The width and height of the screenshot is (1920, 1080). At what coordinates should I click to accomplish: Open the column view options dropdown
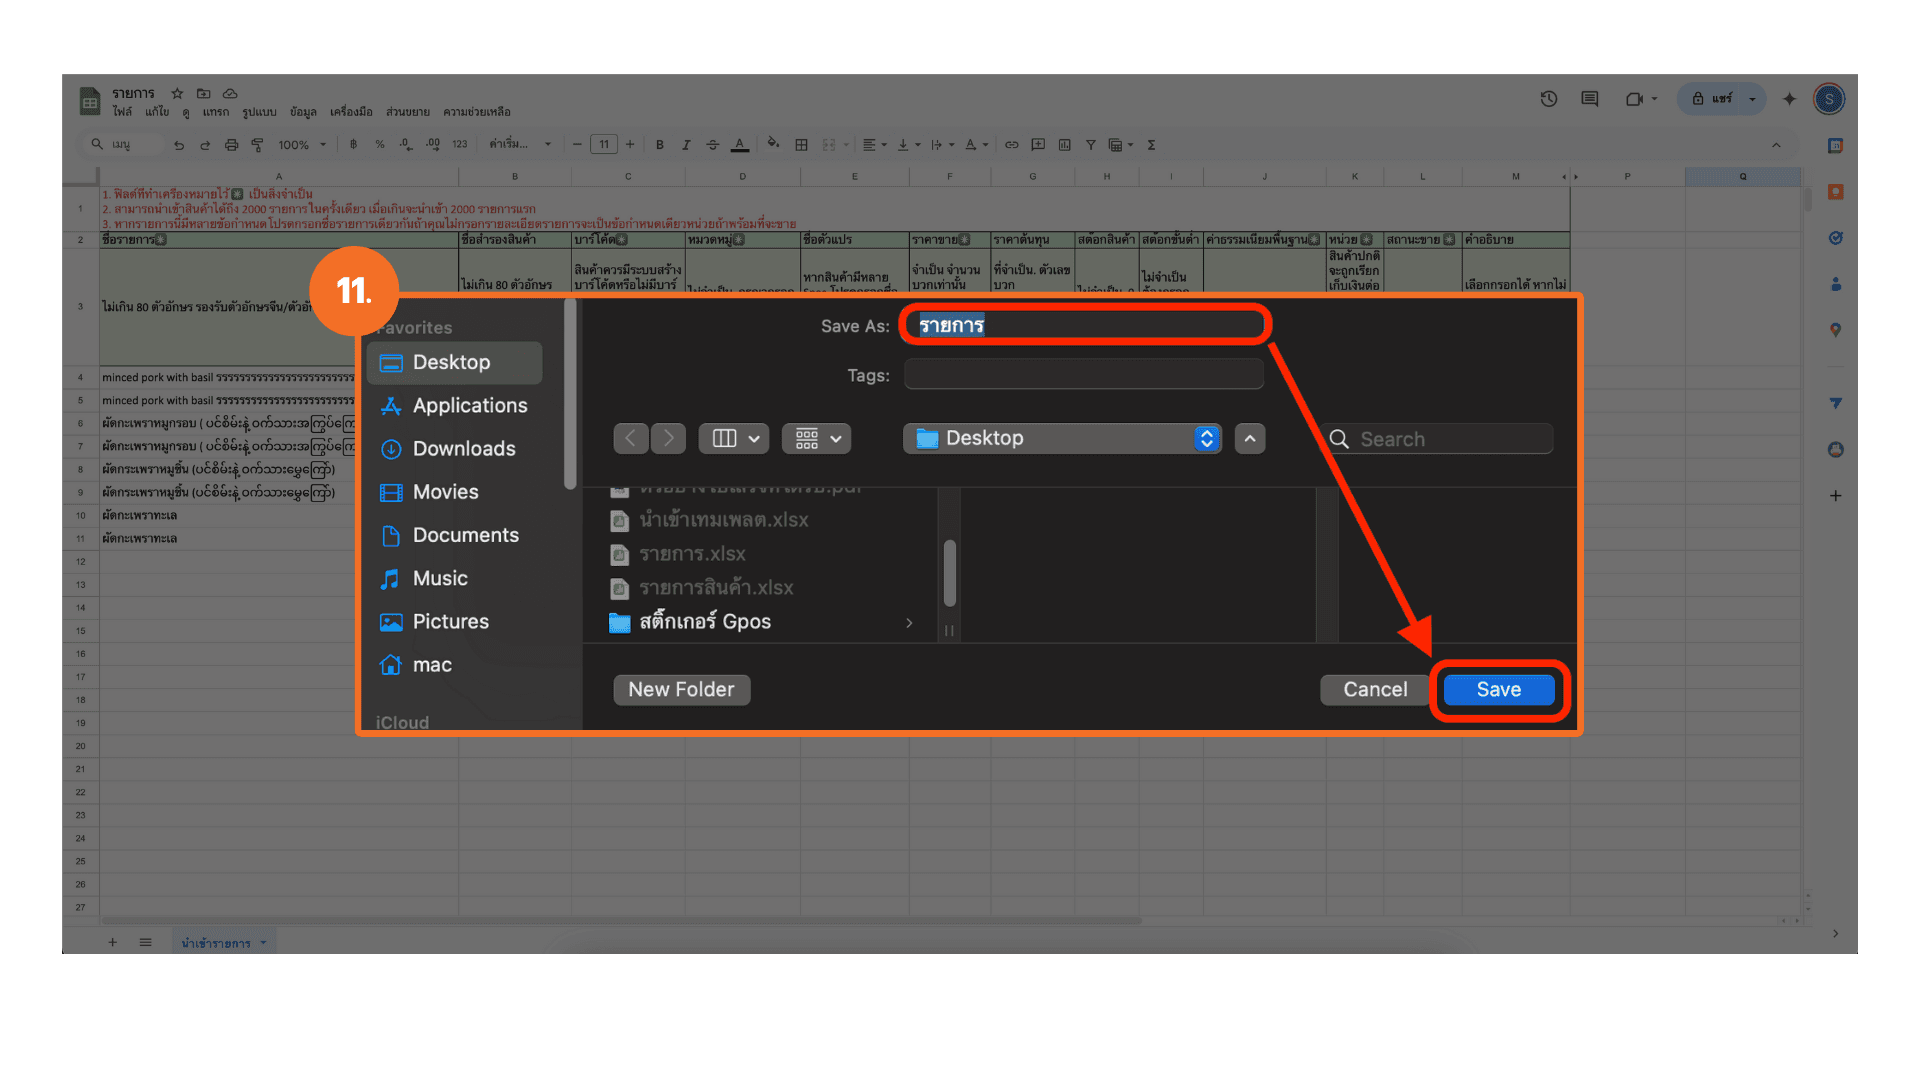[x=734, y=439]
